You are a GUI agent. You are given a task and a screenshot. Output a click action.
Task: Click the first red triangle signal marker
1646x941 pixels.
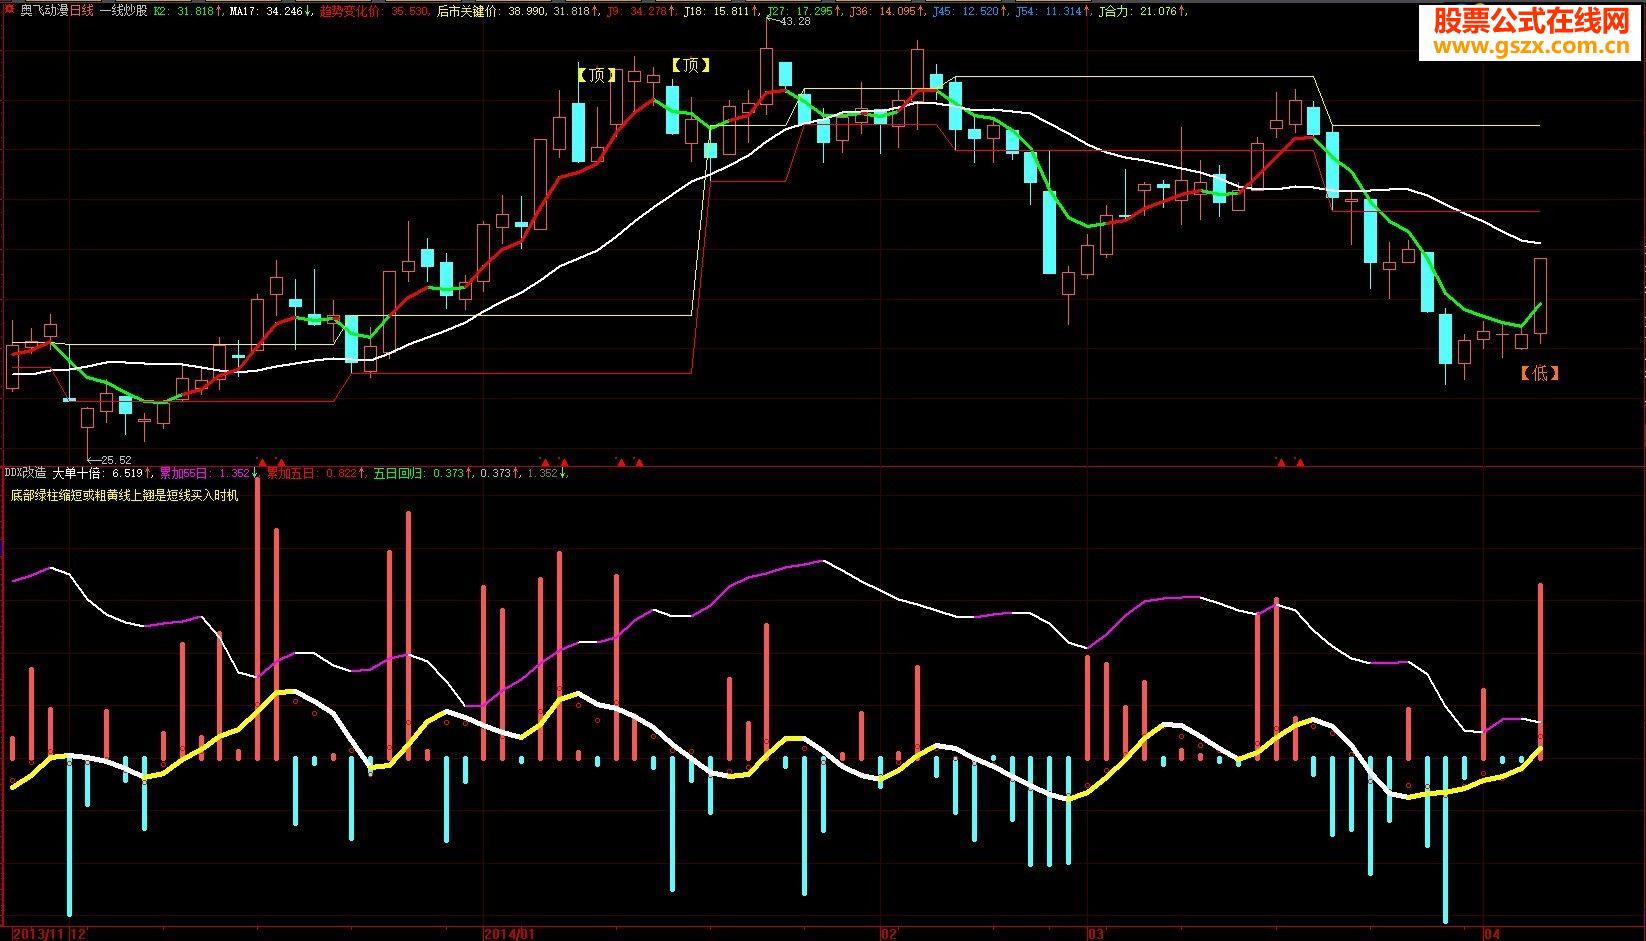[x=262, y=462]
